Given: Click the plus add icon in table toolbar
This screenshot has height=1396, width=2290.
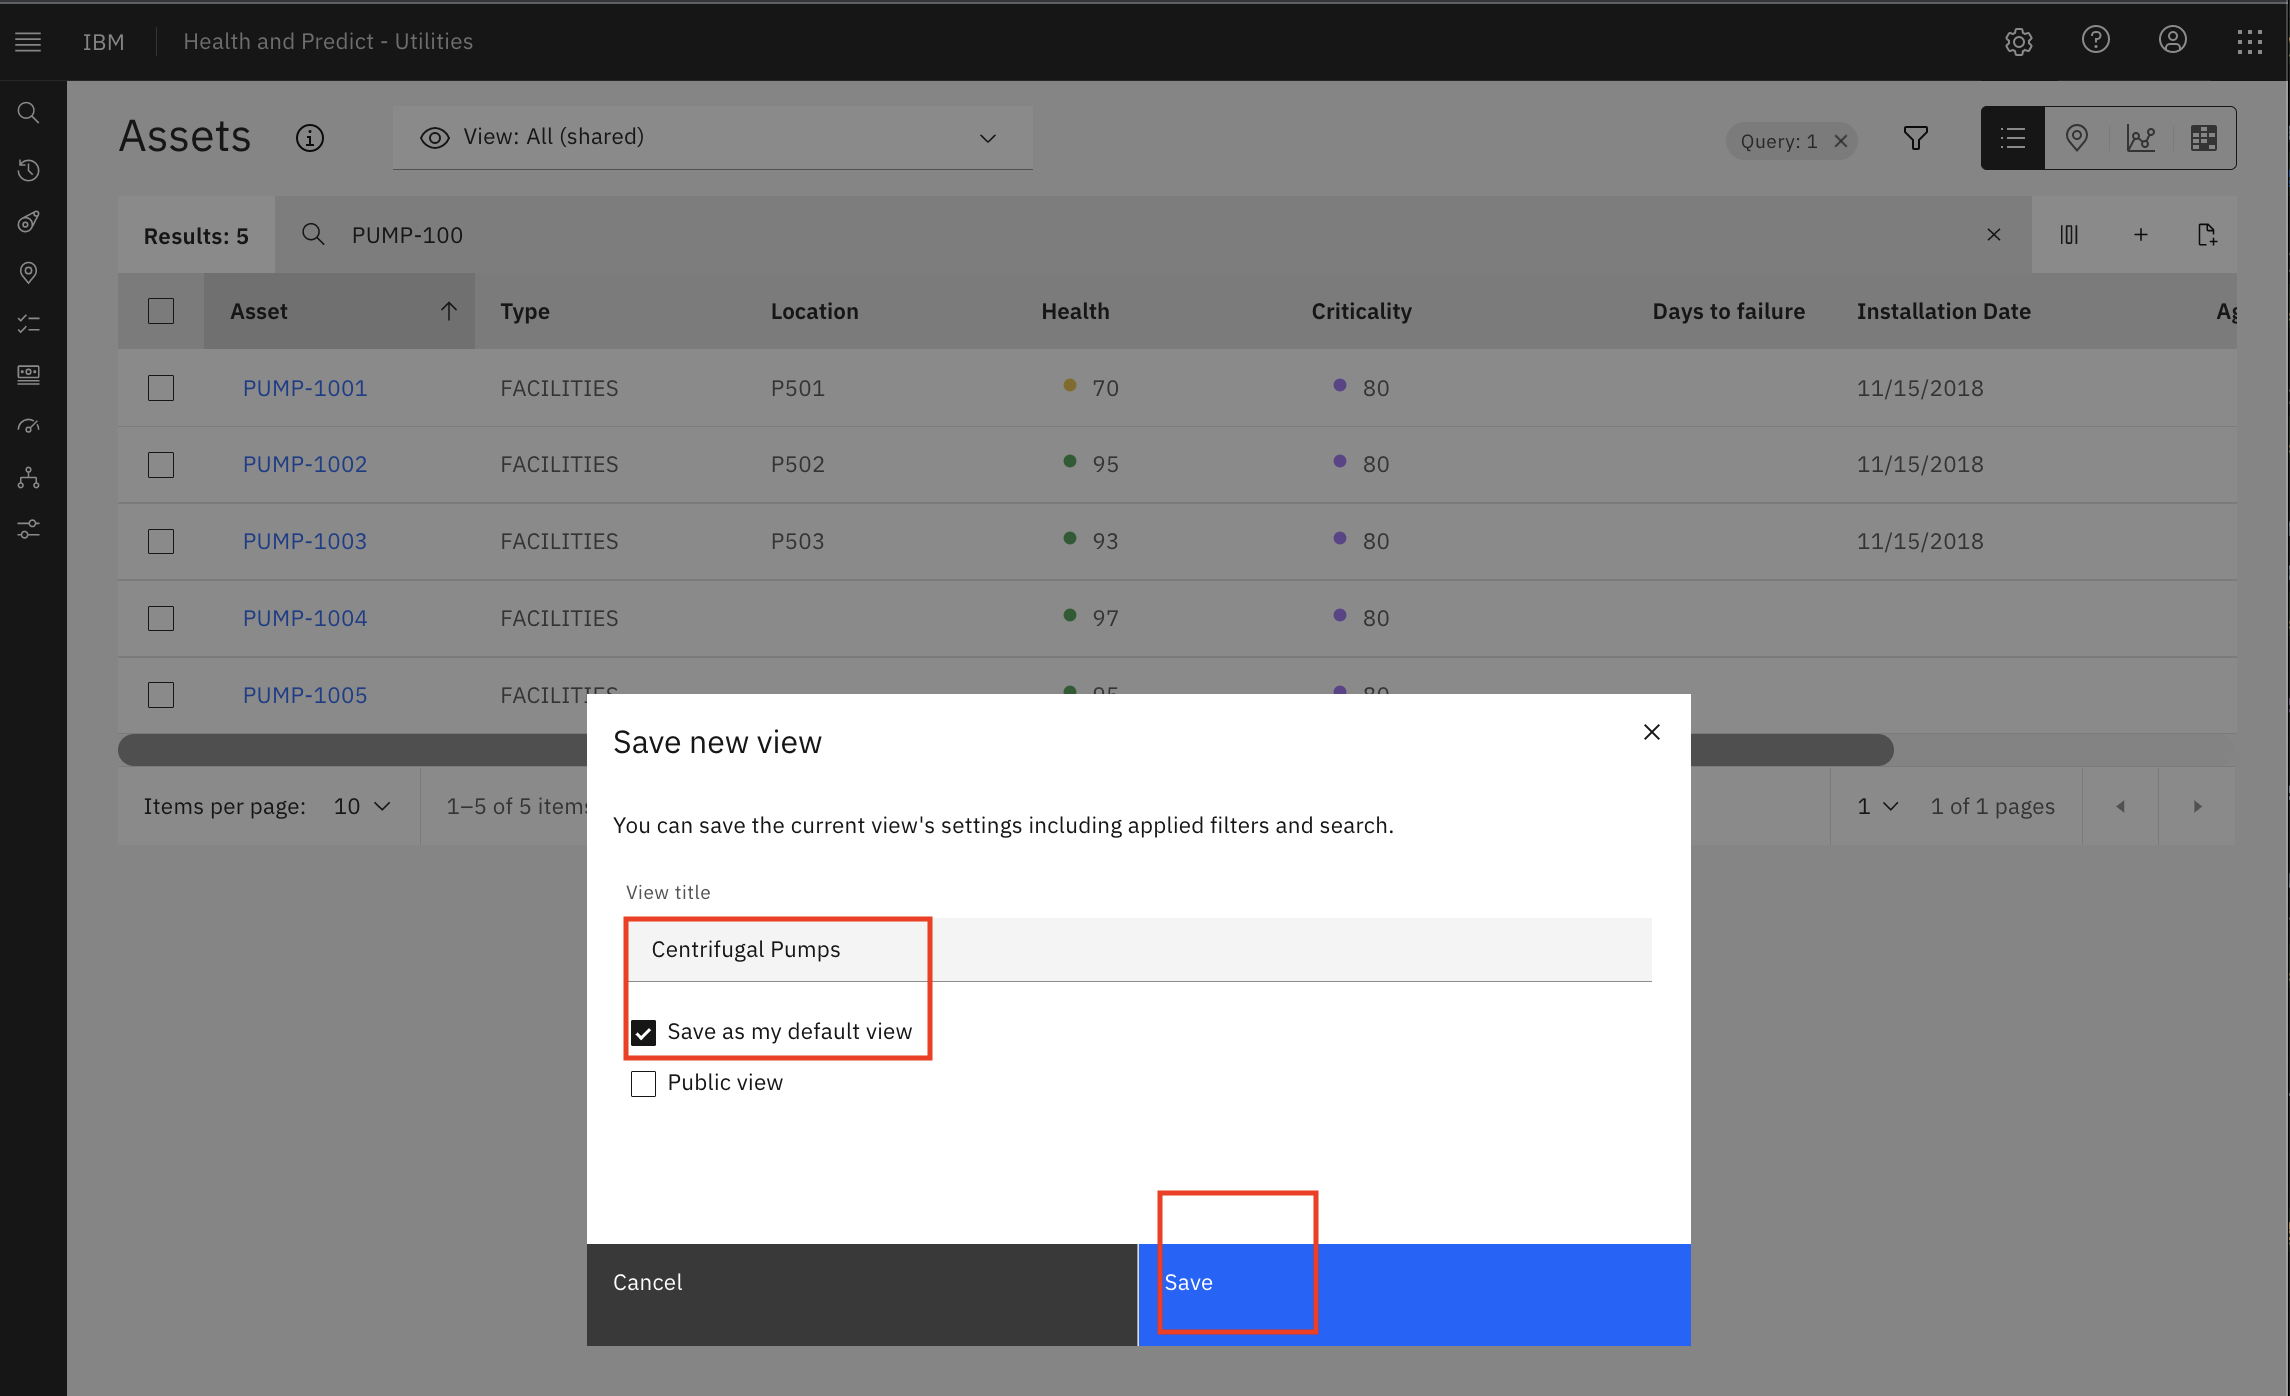Looking at the screenshot, I should (x=2140, y=235).
